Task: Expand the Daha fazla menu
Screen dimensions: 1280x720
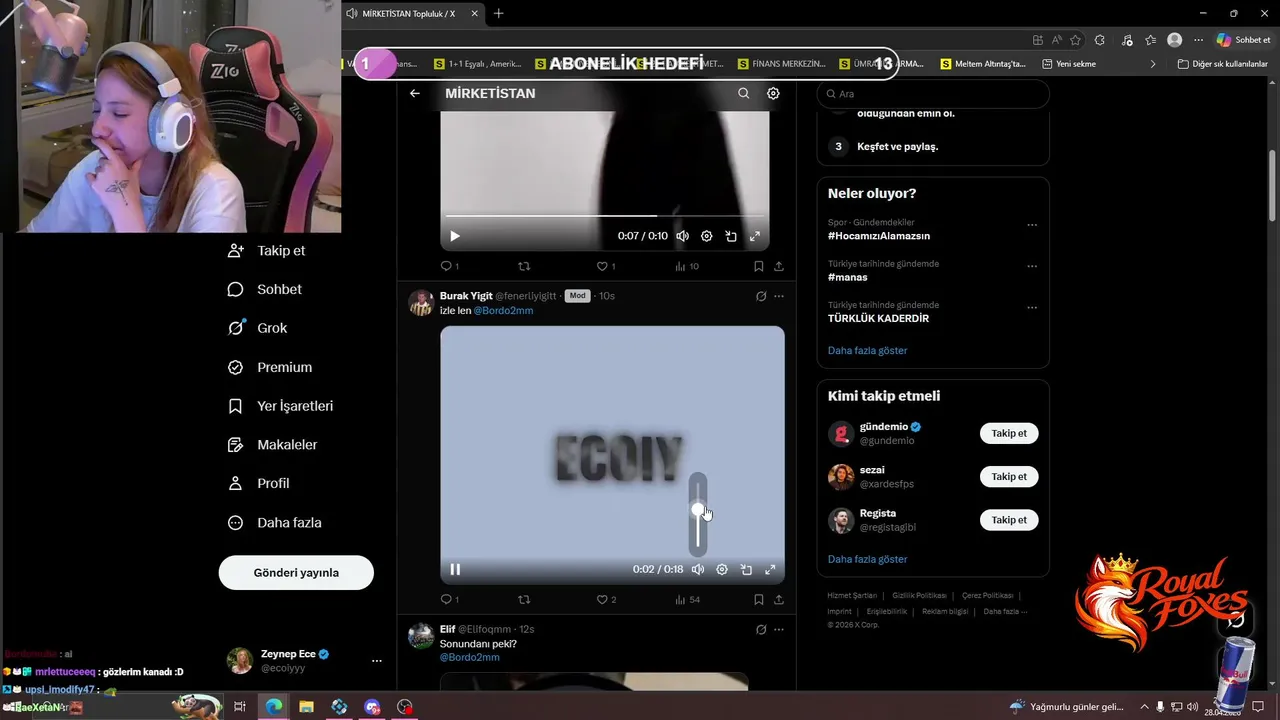Action: (274, 522)
